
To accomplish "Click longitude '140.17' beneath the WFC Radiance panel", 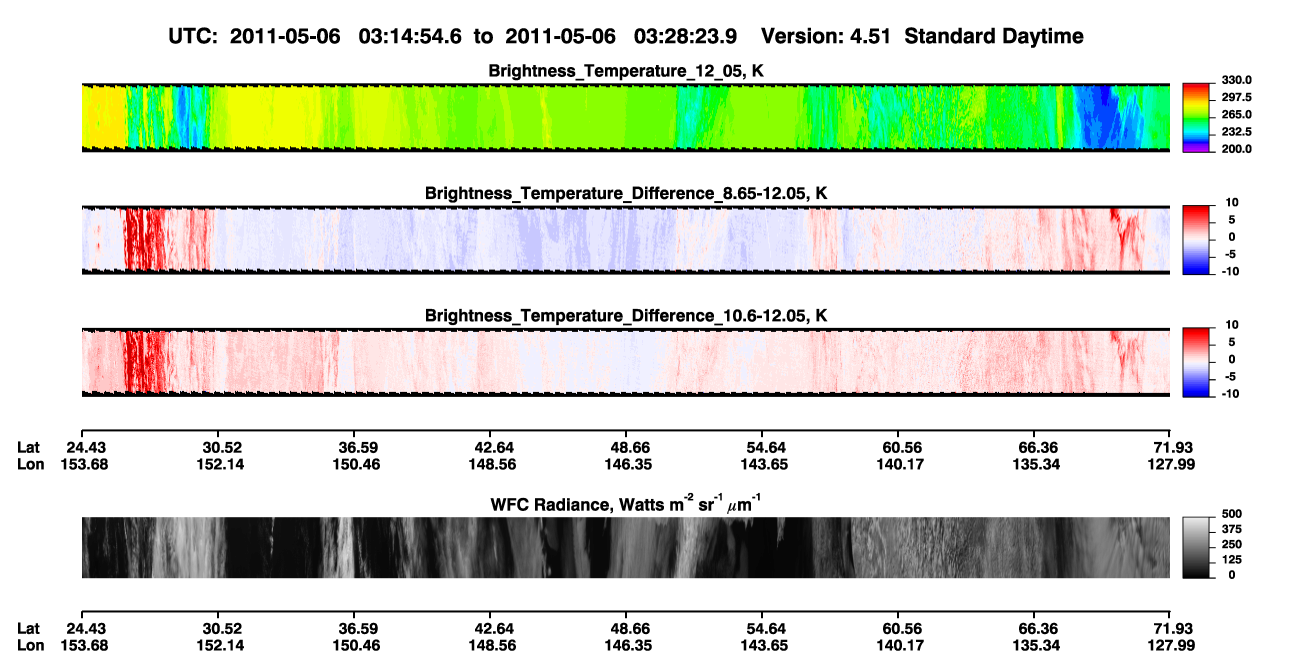I will [x=899, y=646].
